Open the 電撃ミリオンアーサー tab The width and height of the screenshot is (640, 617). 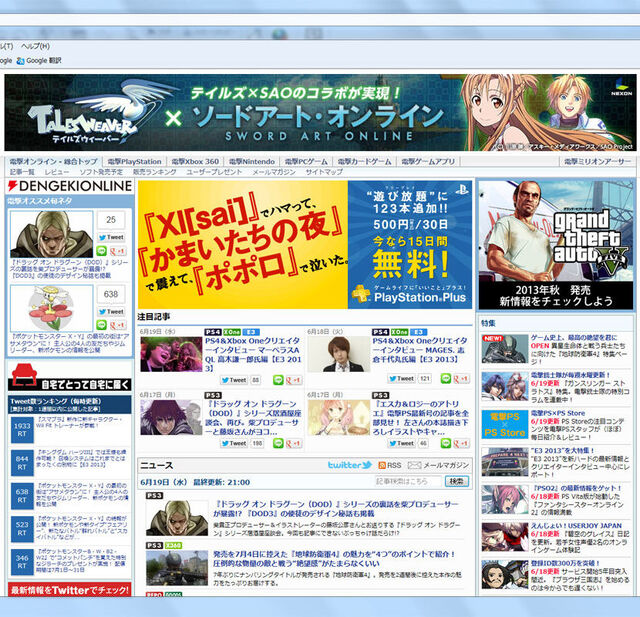point(597,162)
